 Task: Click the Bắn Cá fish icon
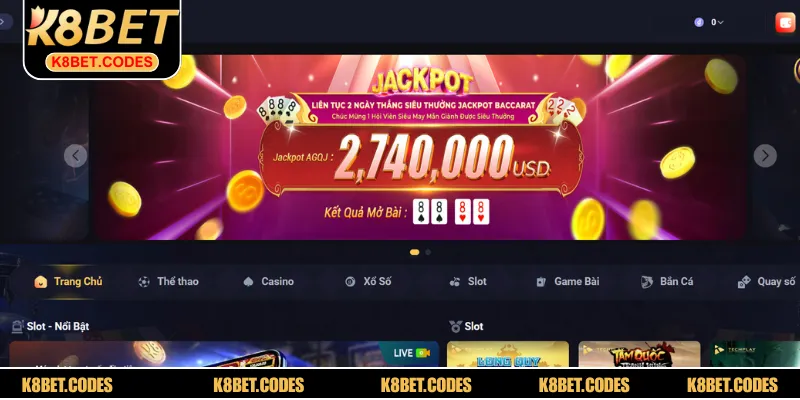point(647,282)
